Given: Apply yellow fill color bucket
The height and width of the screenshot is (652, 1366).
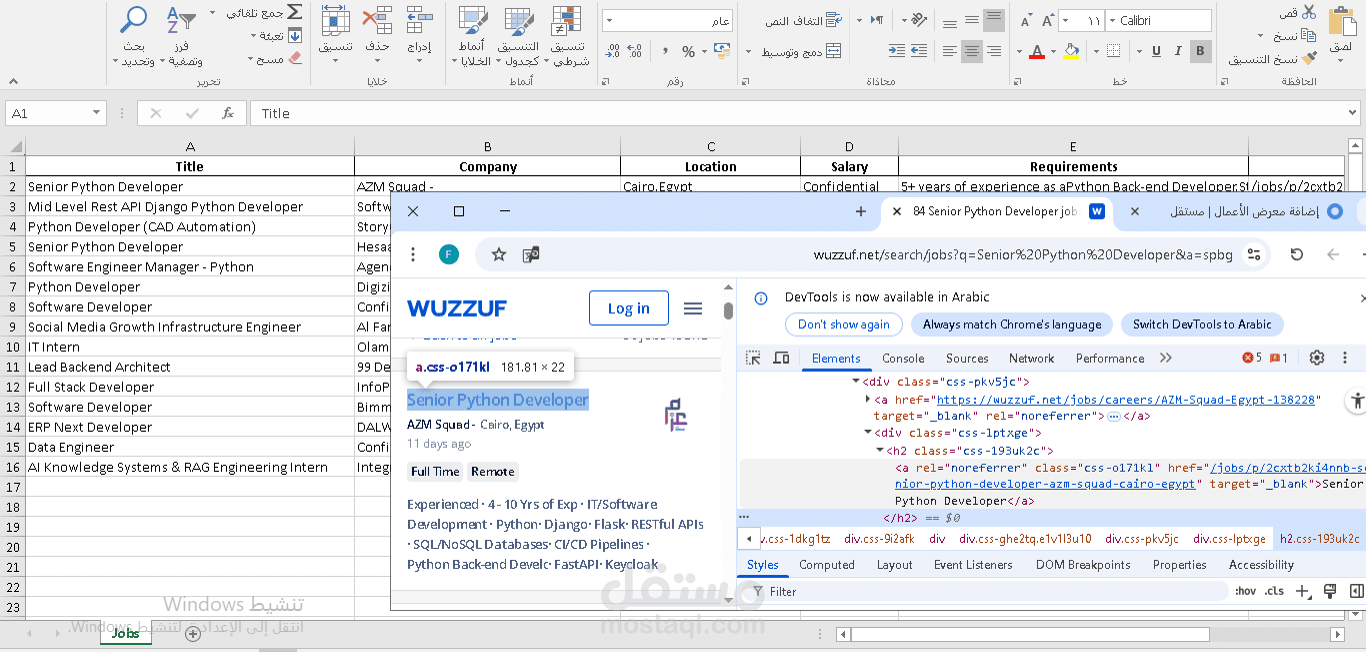Looking at the screenshot, I should (x=1072, y=51).
